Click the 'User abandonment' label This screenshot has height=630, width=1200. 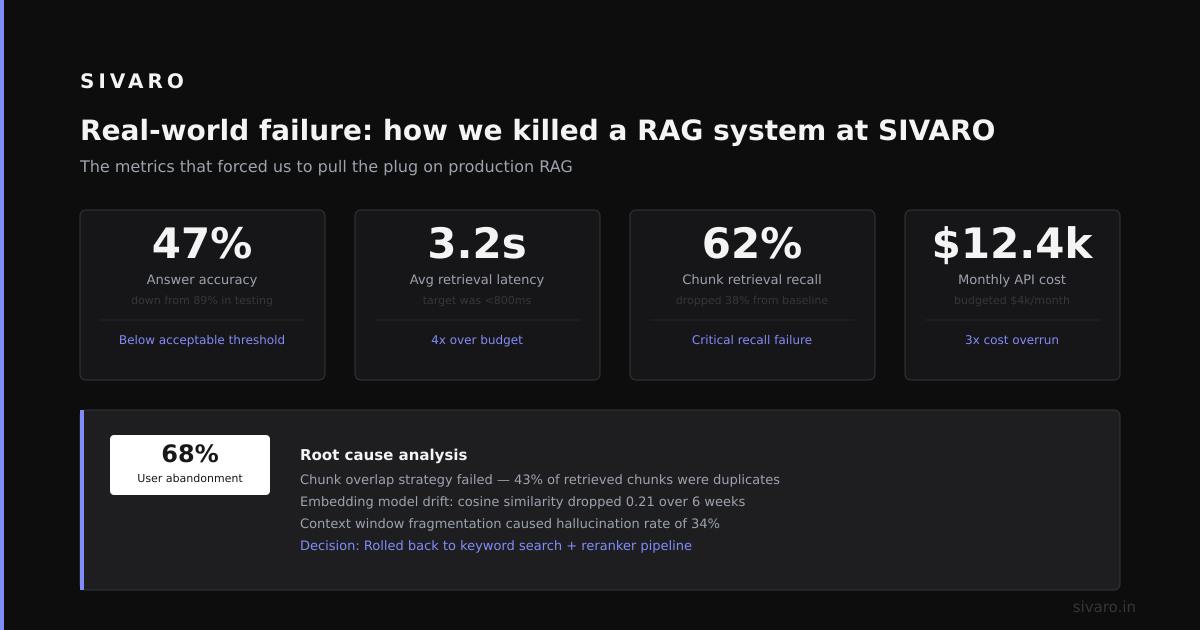pyautogui.click(x=190, y=478)
